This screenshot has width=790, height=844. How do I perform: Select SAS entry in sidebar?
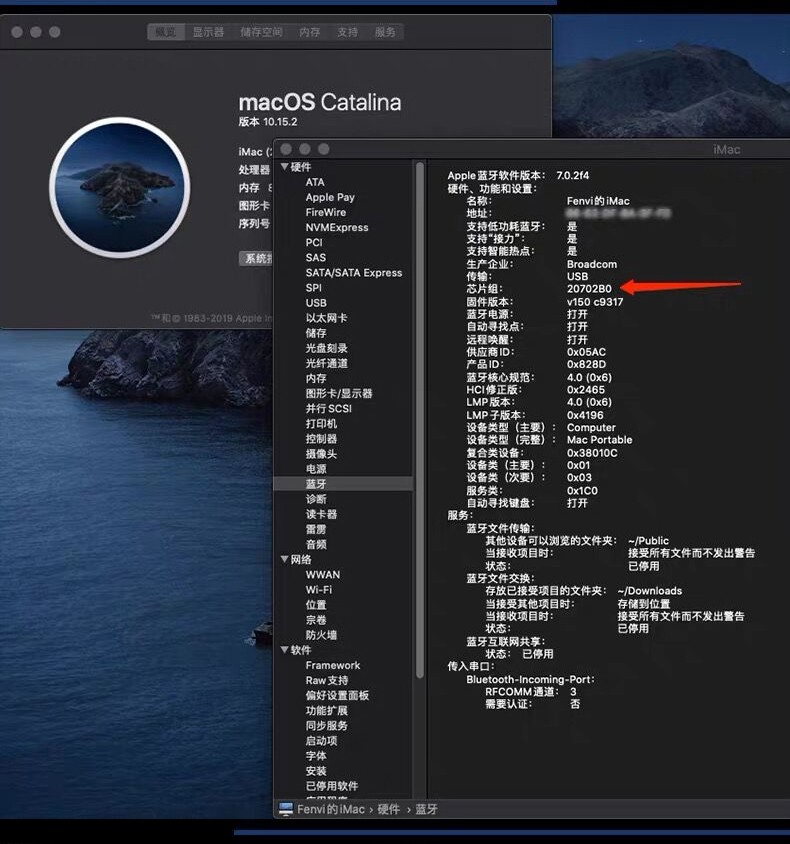(315, 257)
